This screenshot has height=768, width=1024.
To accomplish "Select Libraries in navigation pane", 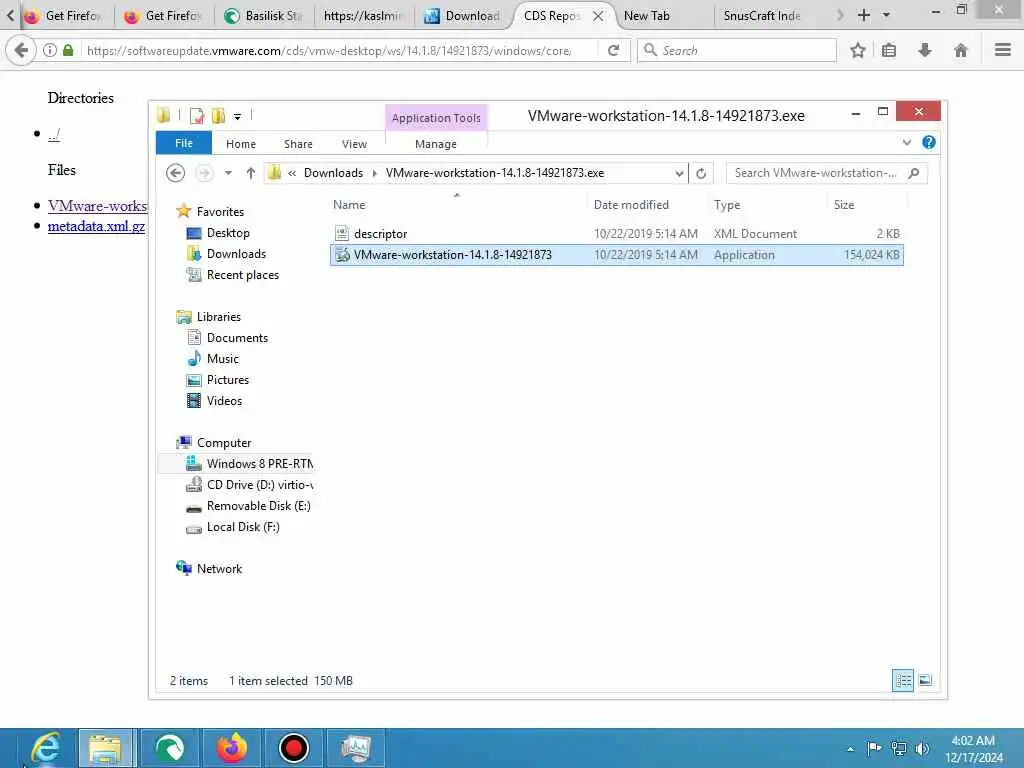I will click(x=219, y=317).
